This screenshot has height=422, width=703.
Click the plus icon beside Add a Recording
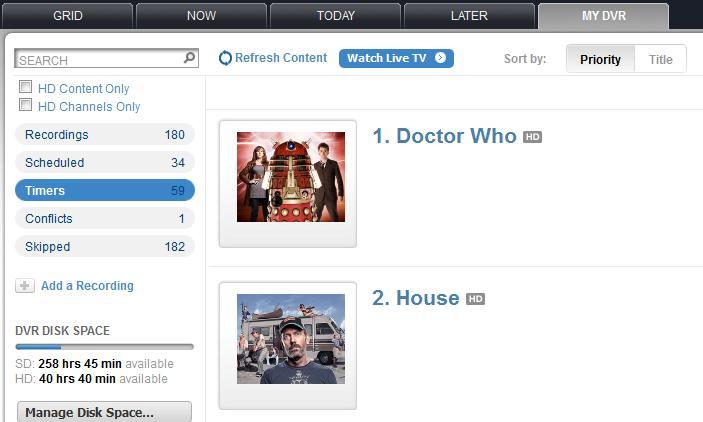click(x=25, y=286)
